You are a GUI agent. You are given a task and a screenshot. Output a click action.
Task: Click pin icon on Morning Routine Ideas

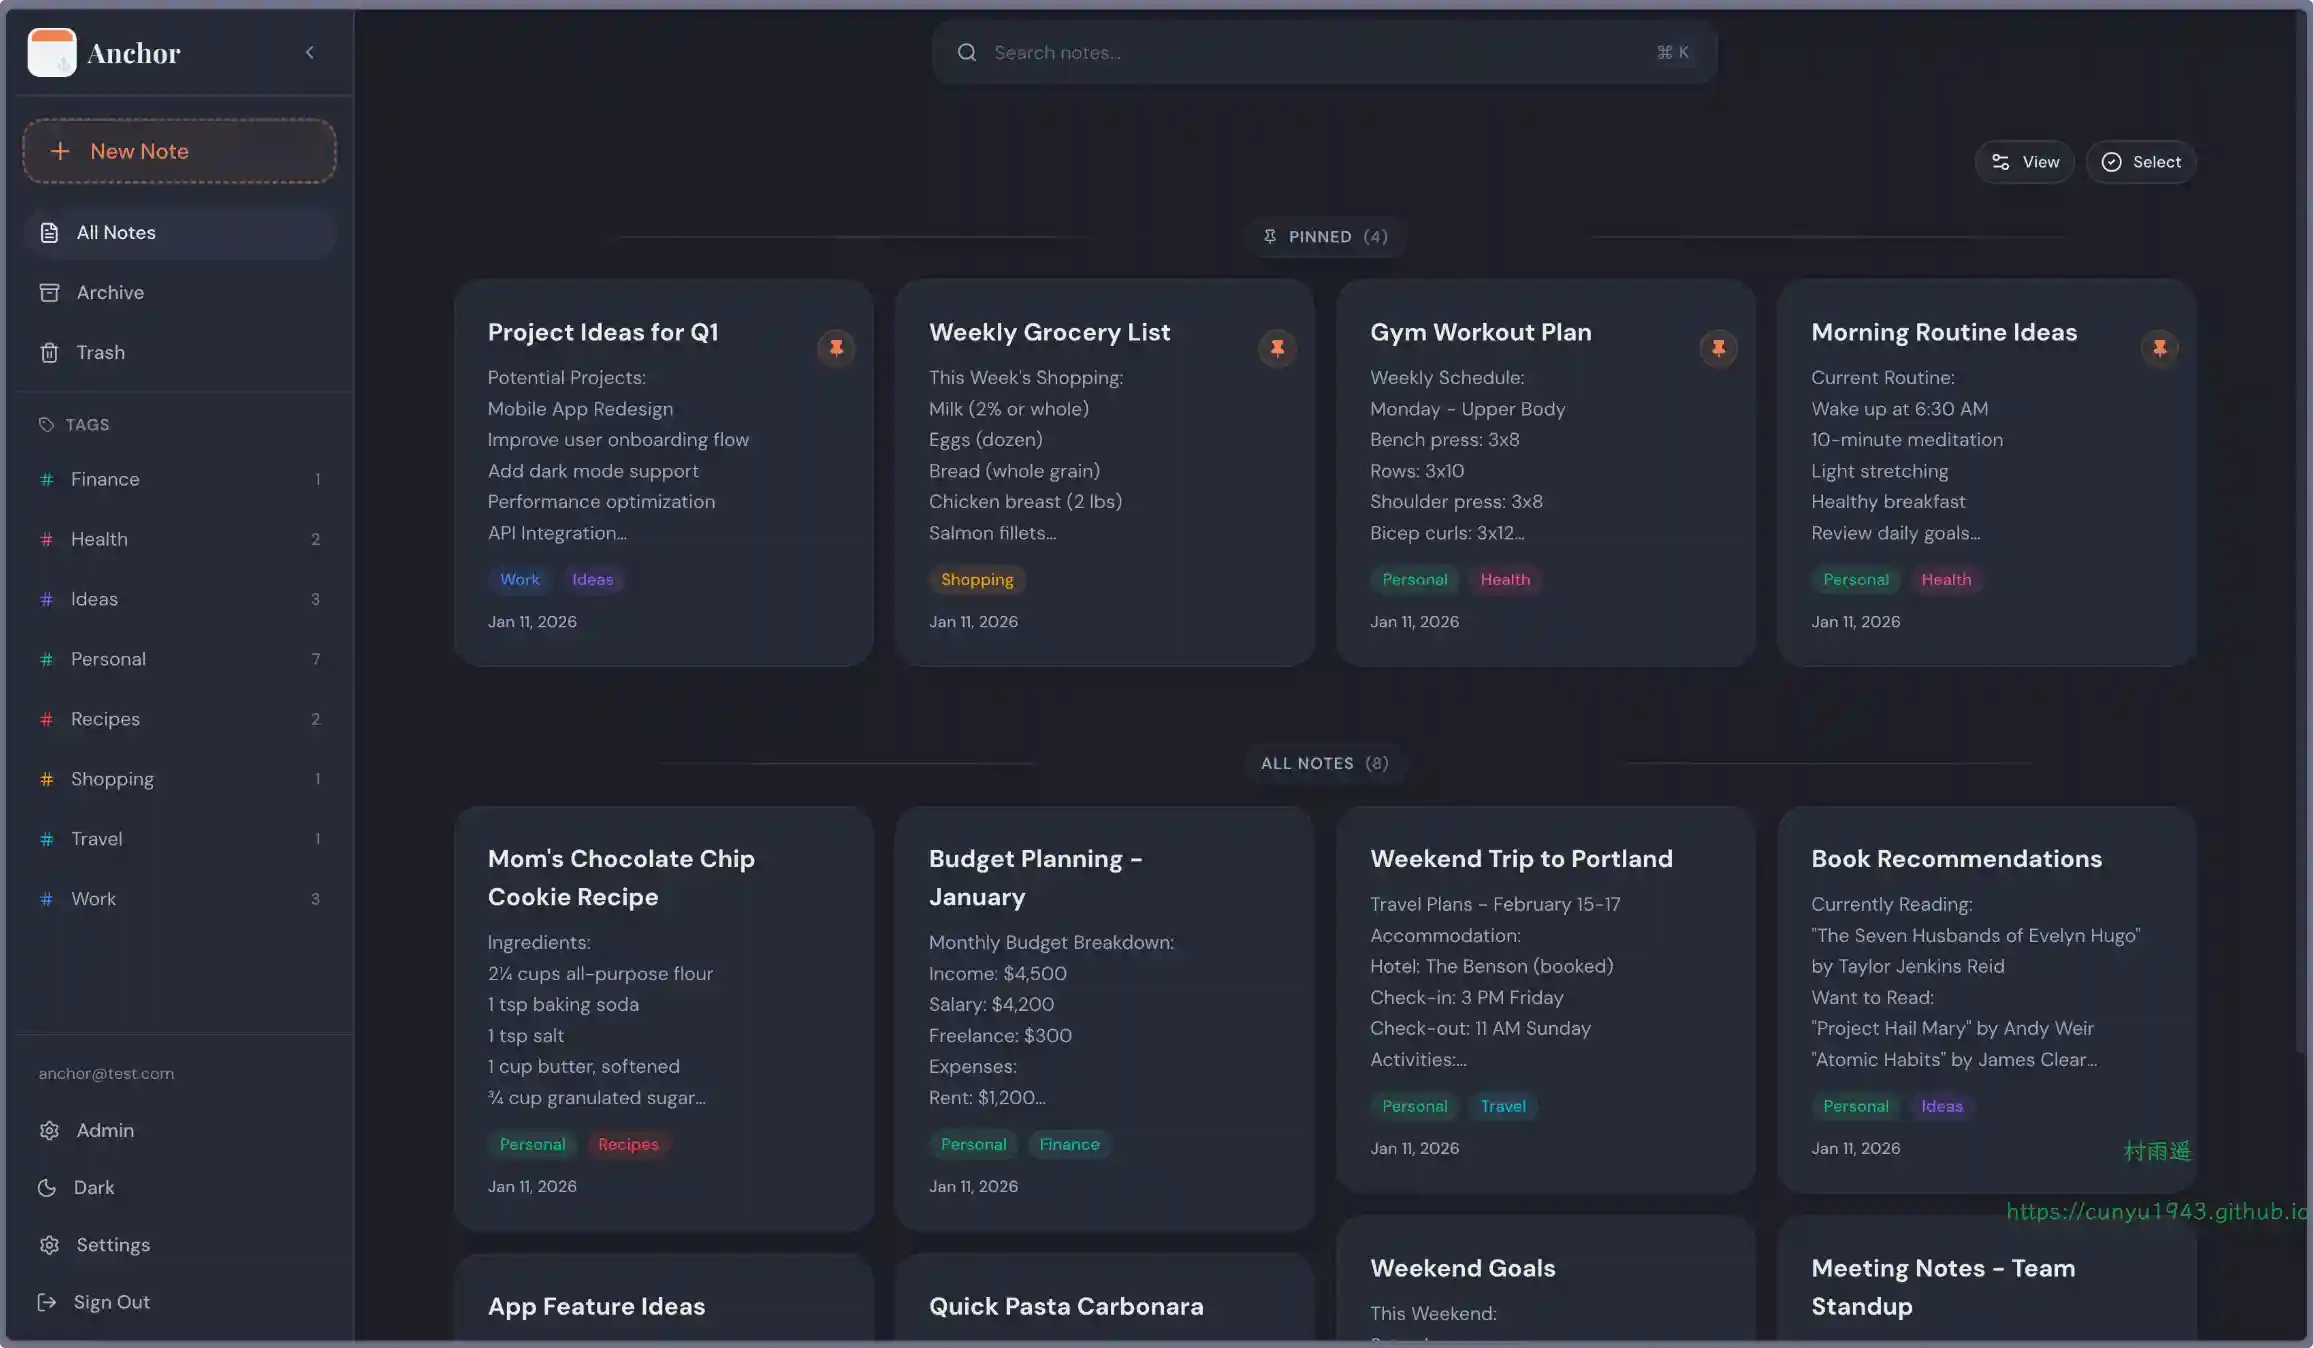[2159, 348]
